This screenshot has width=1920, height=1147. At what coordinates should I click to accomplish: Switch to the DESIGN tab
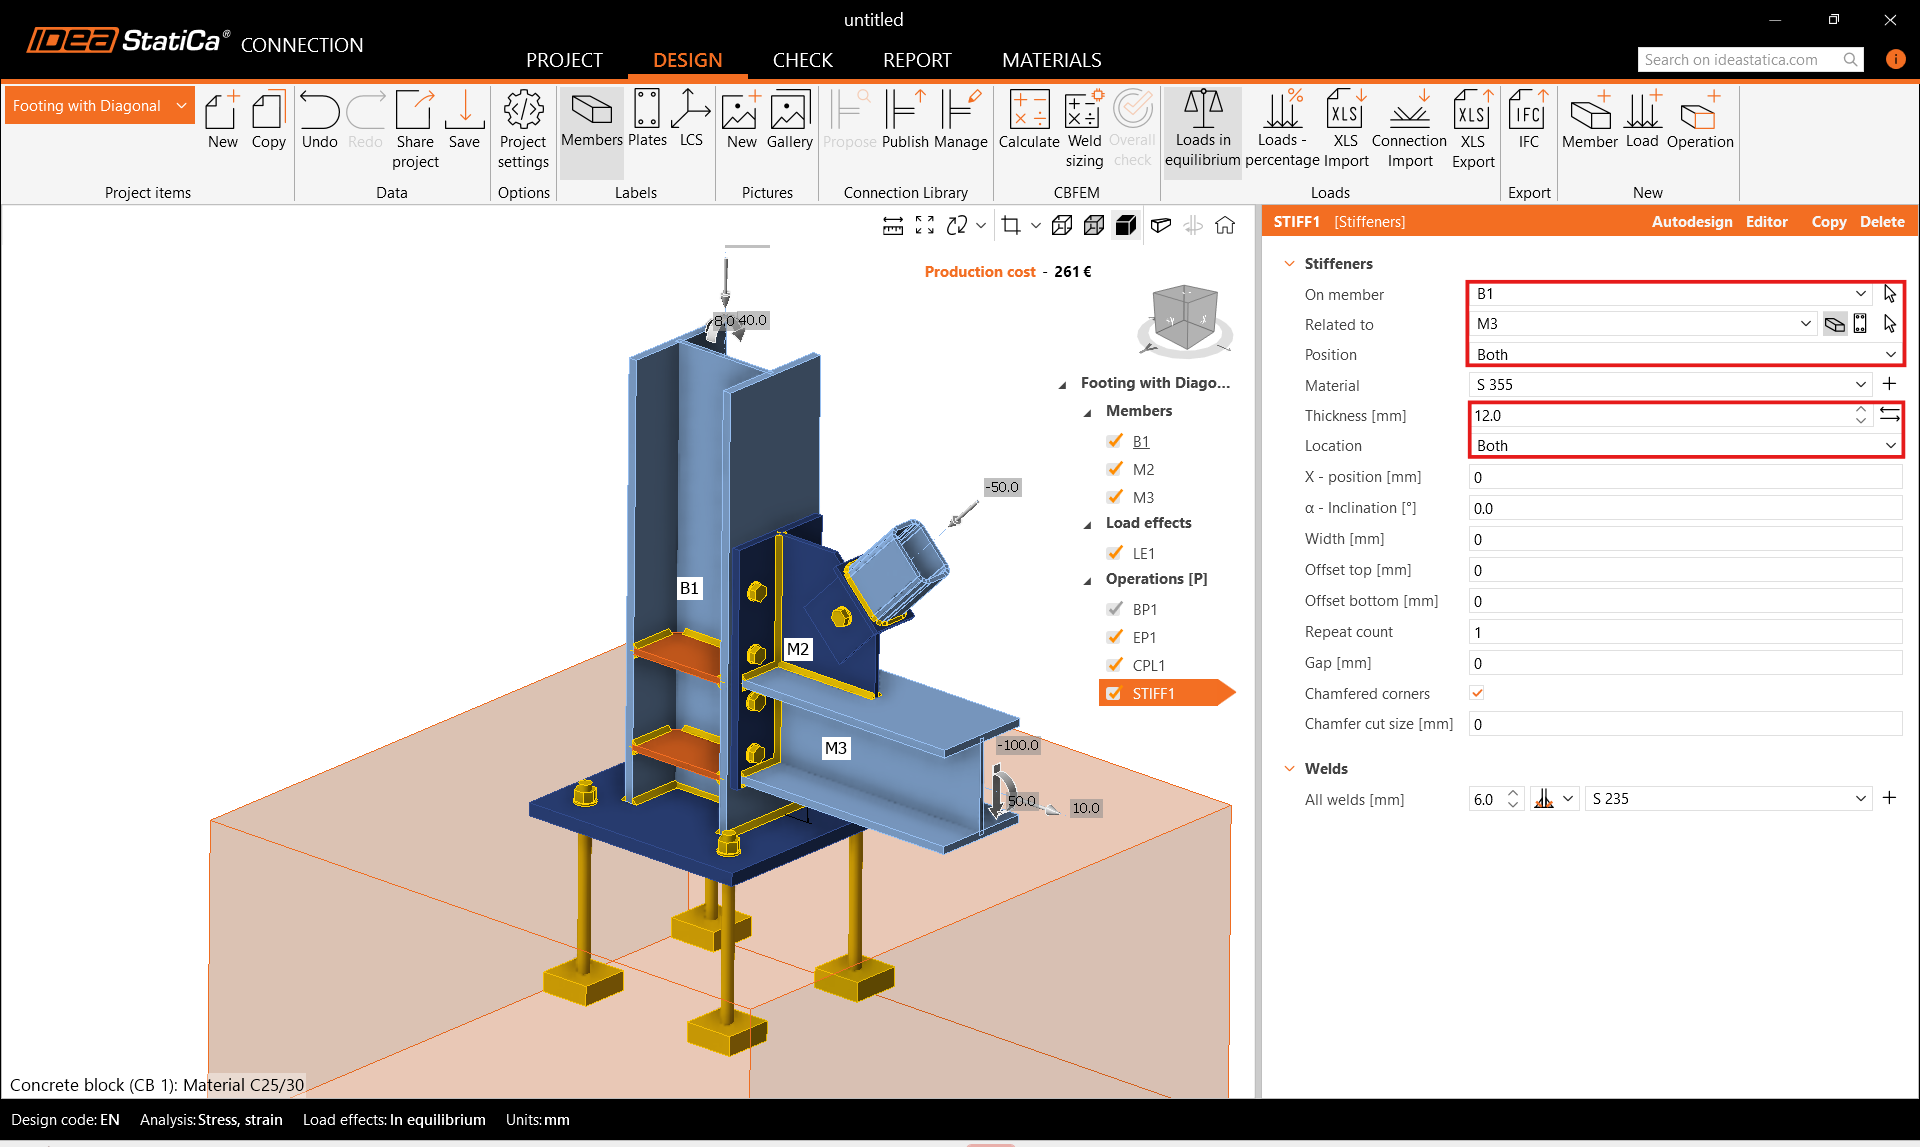(x=687, y=60)
